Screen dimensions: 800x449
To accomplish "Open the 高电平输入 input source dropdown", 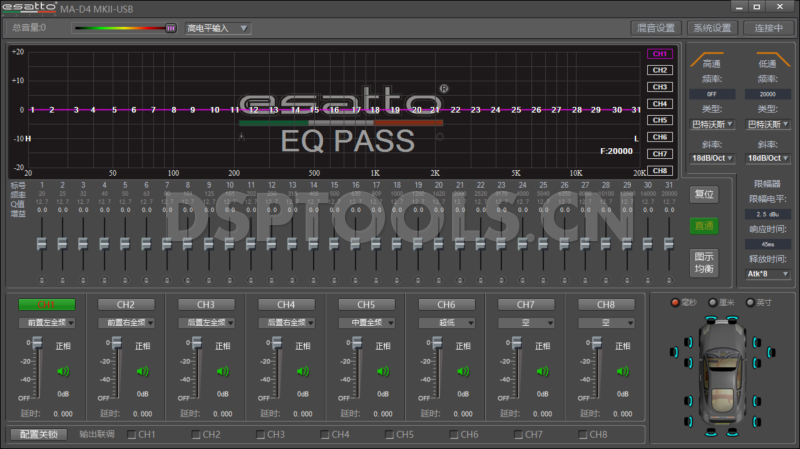I will (x=217, y=28).
